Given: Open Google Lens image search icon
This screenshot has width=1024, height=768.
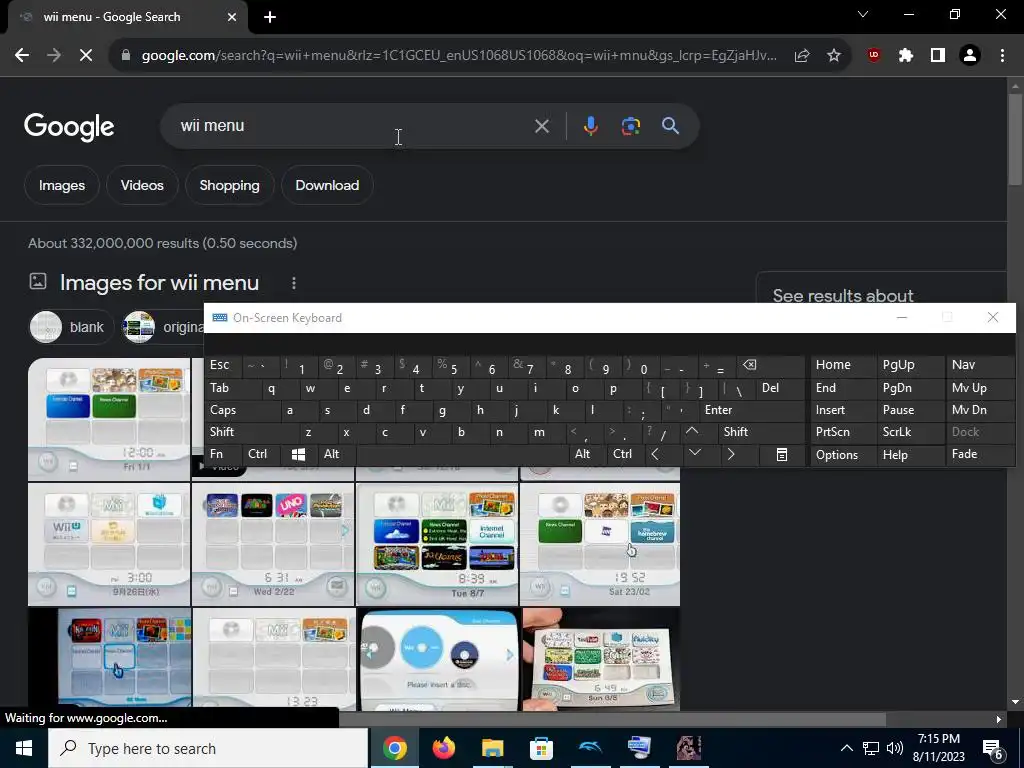Looking at the screenshot, I should 631,126.
